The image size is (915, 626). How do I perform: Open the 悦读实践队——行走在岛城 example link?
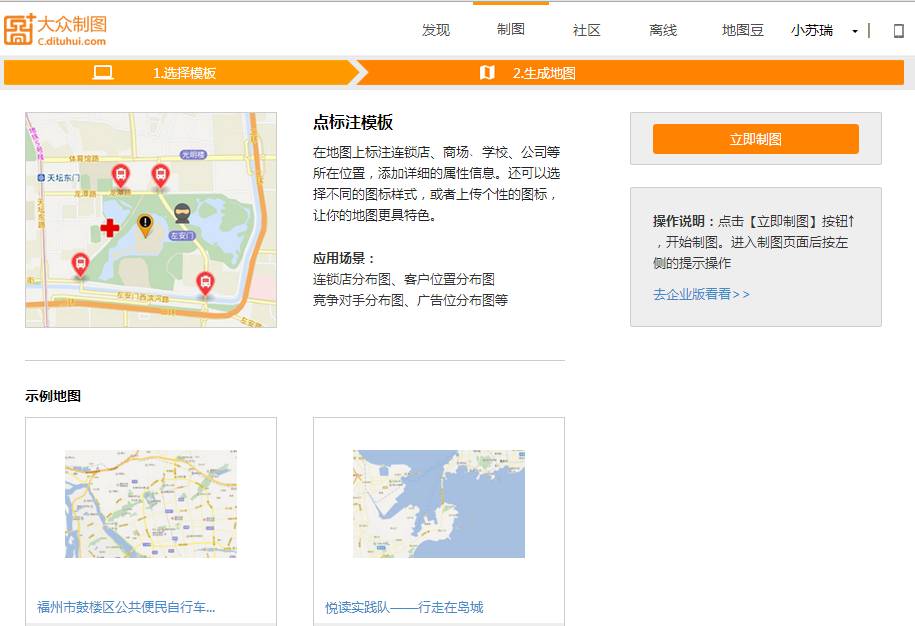point(404,607)
